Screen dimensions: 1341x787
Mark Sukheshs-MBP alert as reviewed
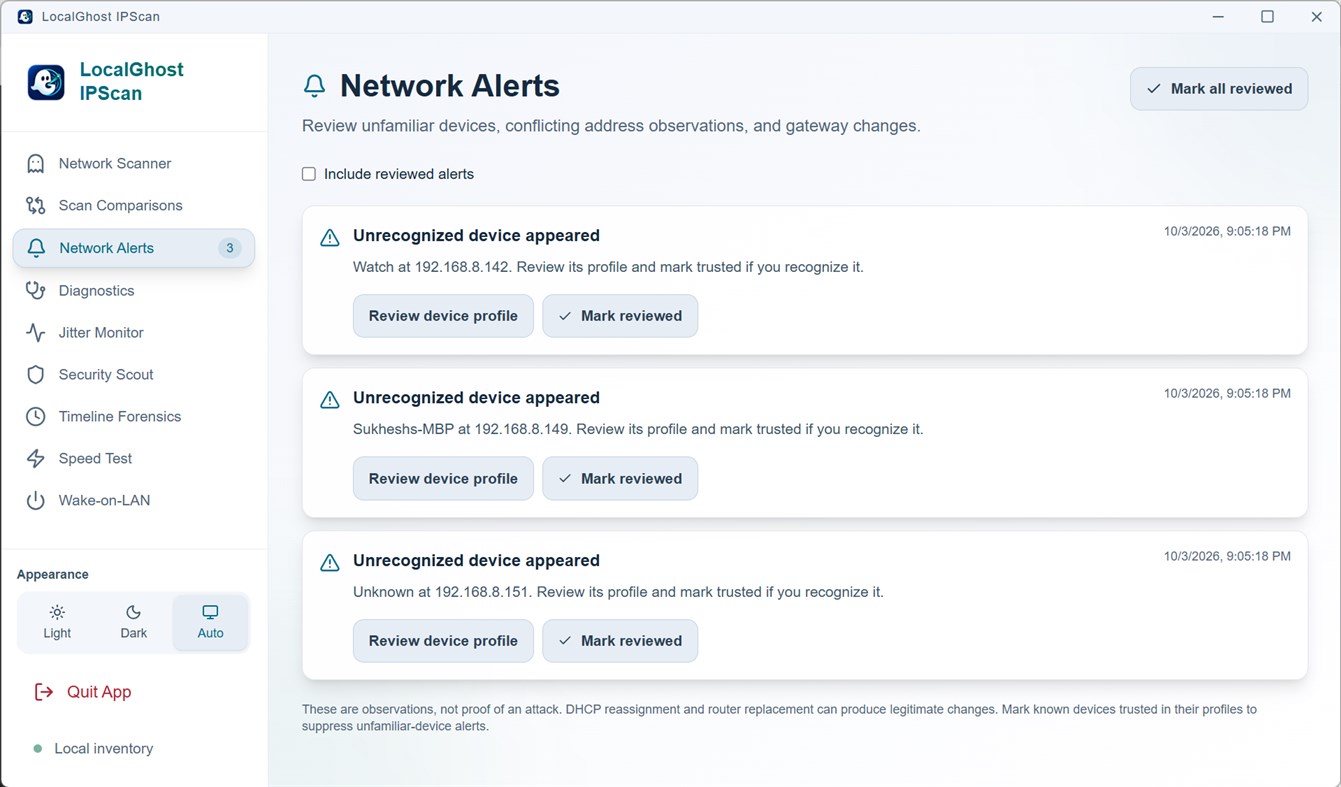click(620, 478)
